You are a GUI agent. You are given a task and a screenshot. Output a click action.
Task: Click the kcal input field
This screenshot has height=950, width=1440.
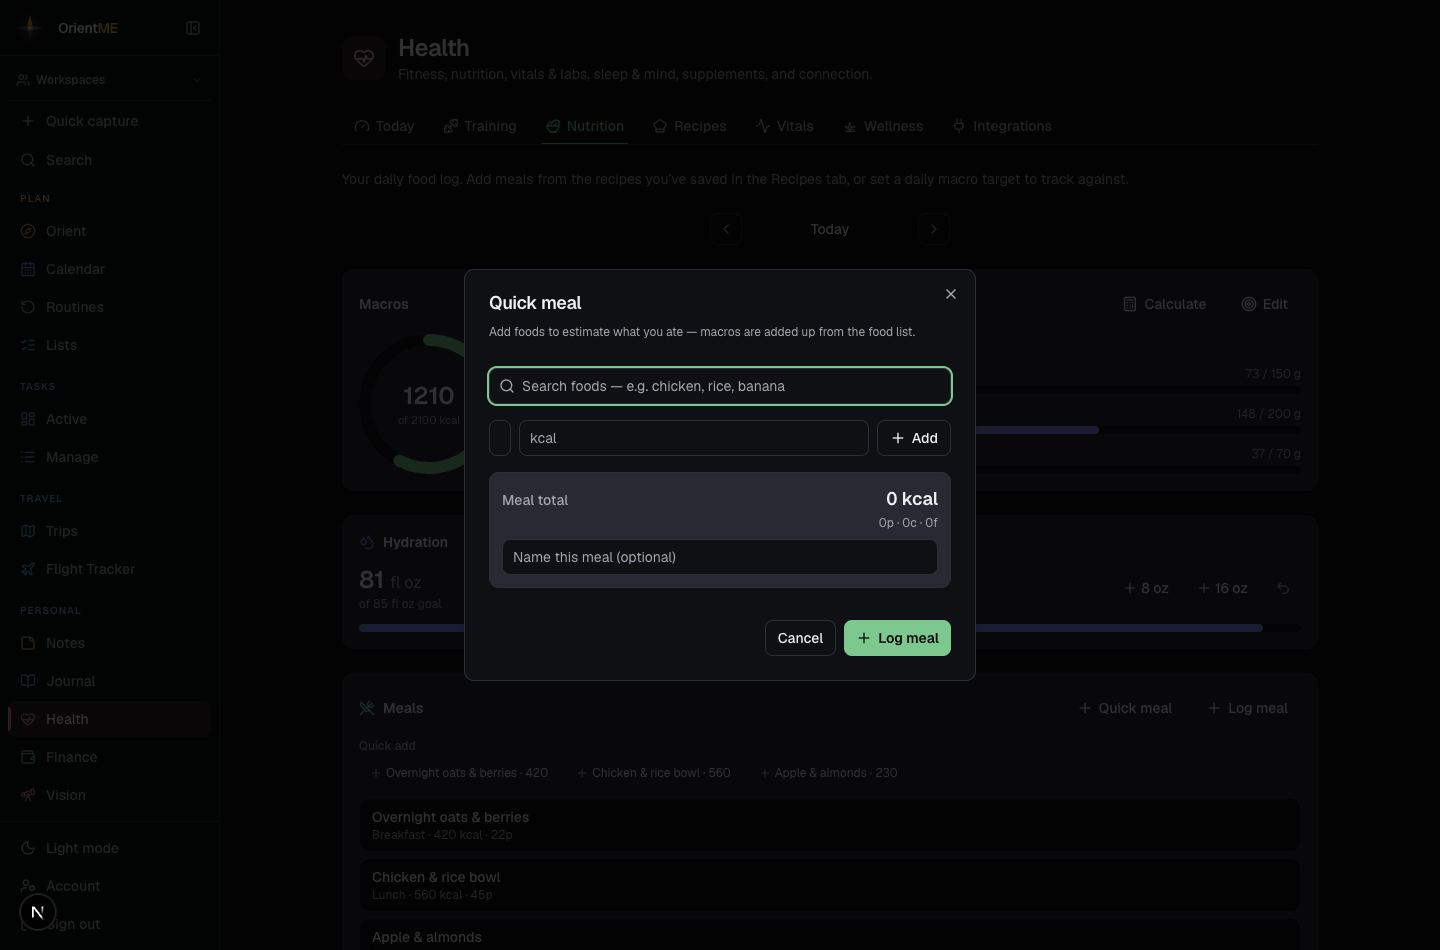point(693,438)
